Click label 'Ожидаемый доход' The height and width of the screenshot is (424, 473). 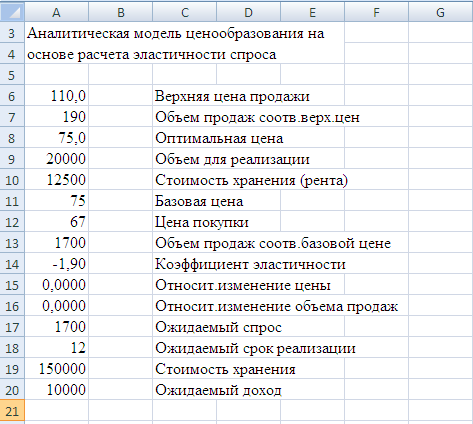tap(218, 390)
